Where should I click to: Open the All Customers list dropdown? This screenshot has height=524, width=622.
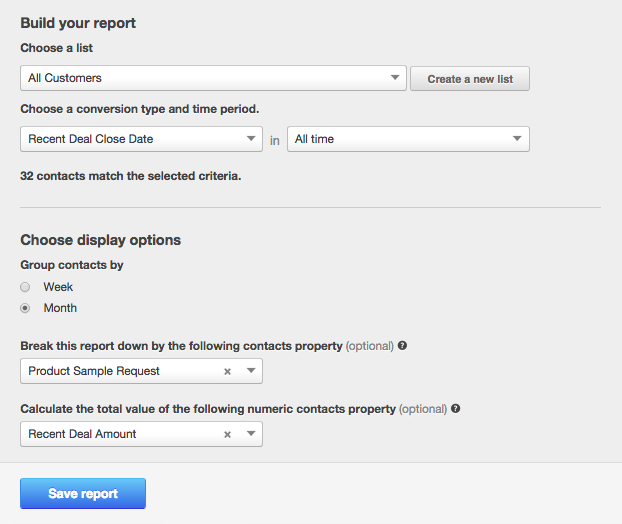200,78
